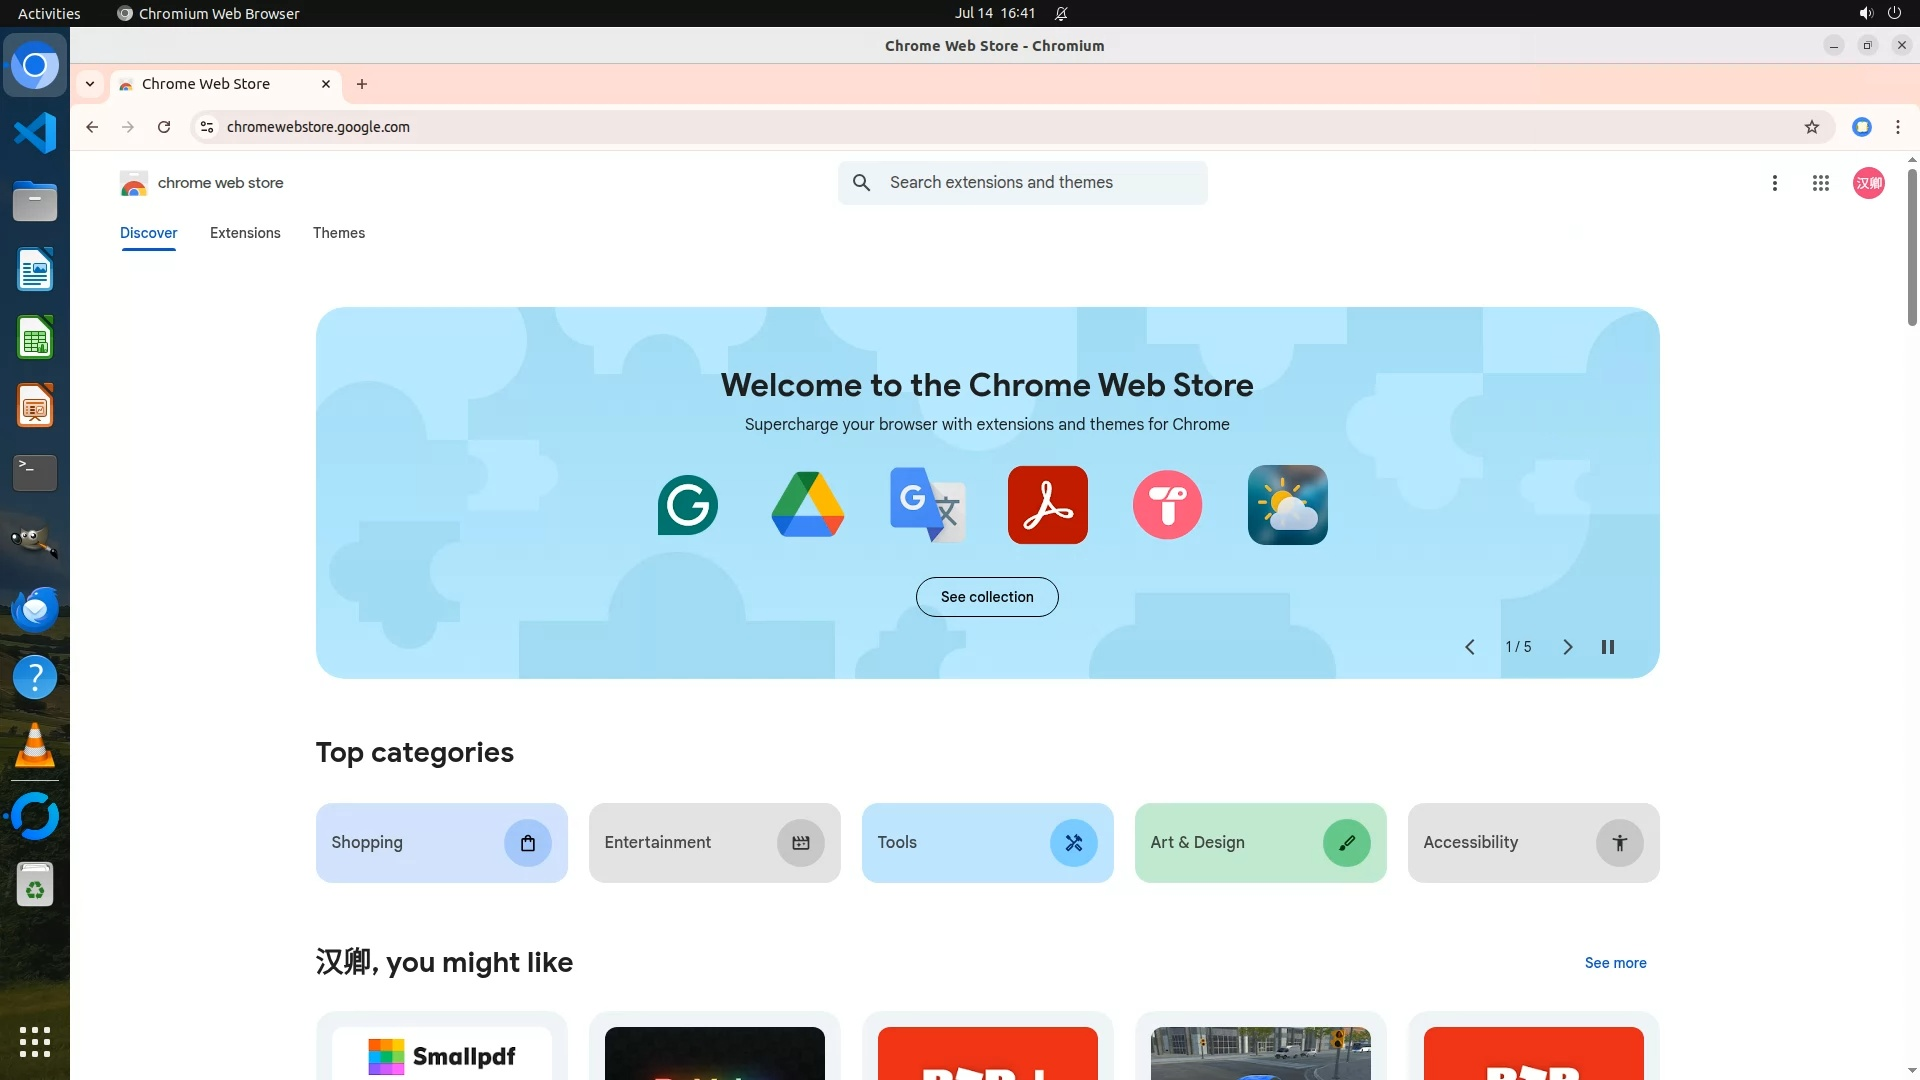Image resolution: width=1920 pixels, height=1080 pixels.
Task: Click the Search extensions and themes field
Action: [1040, 183]
